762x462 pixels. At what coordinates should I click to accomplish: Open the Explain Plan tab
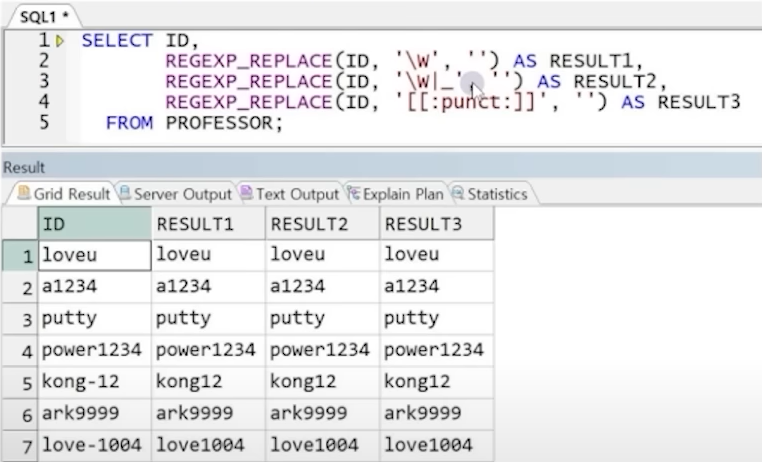(396, 194)
